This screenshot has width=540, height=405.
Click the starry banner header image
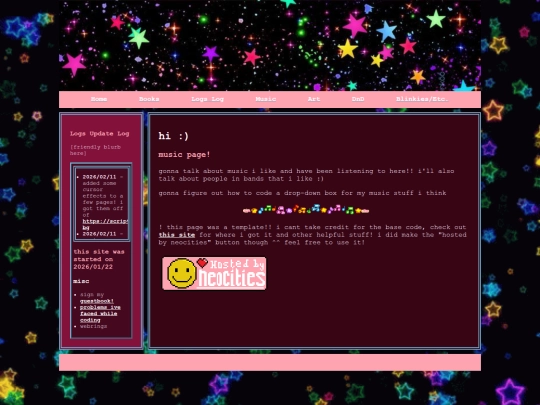(x=270, y=45)
